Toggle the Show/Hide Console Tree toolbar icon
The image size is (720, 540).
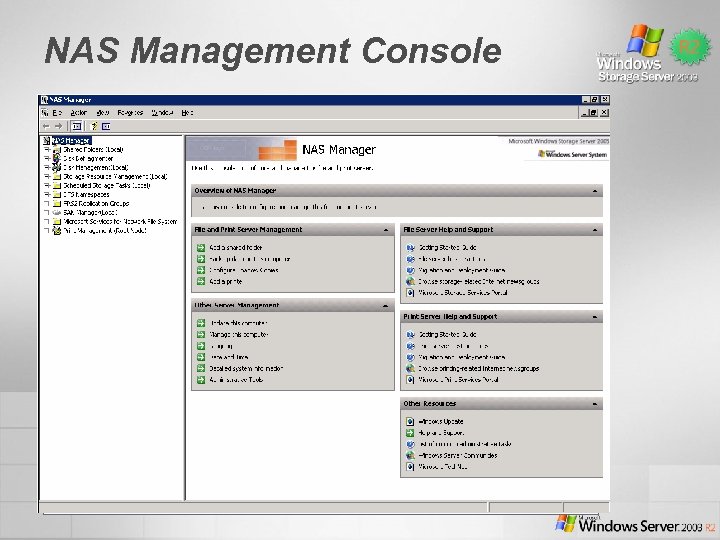77,126
